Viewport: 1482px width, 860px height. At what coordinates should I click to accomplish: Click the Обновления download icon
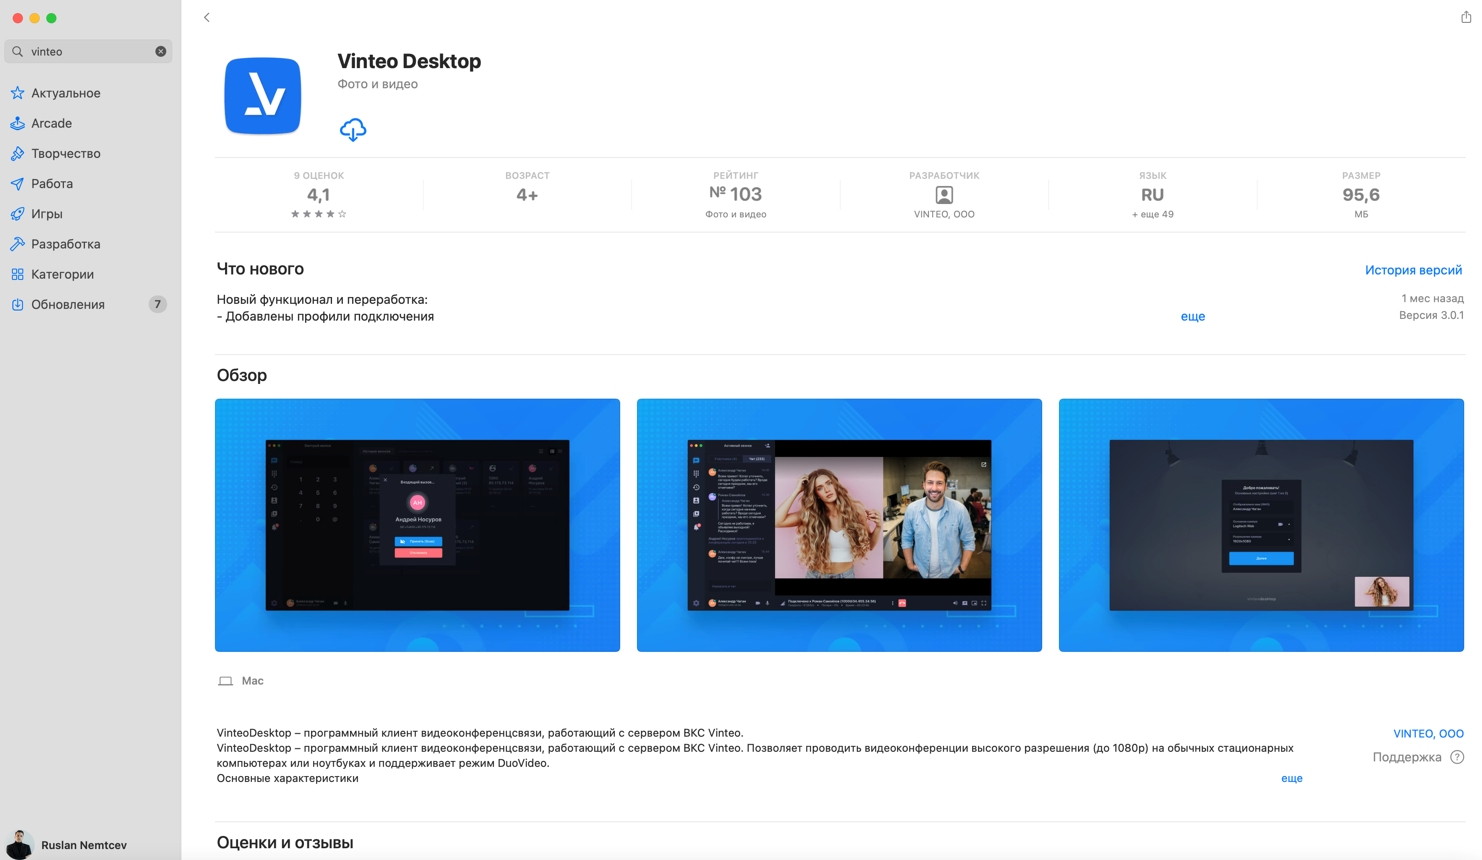[x=17, y=304]
